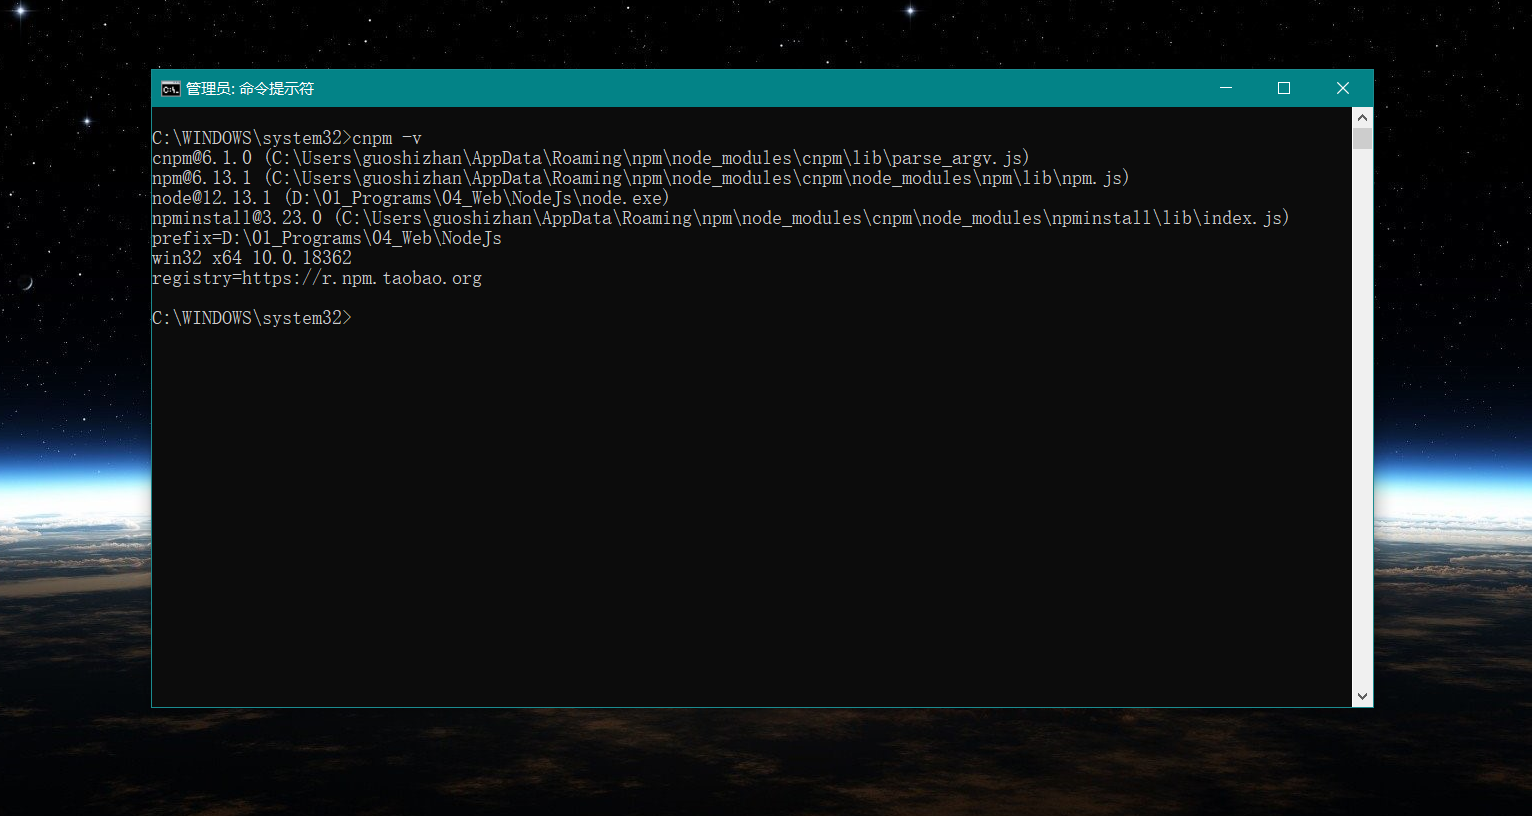Click the window title text 管理员: 命令提示符
This screenshot has height=816, width=1532.
click(250, 89)
